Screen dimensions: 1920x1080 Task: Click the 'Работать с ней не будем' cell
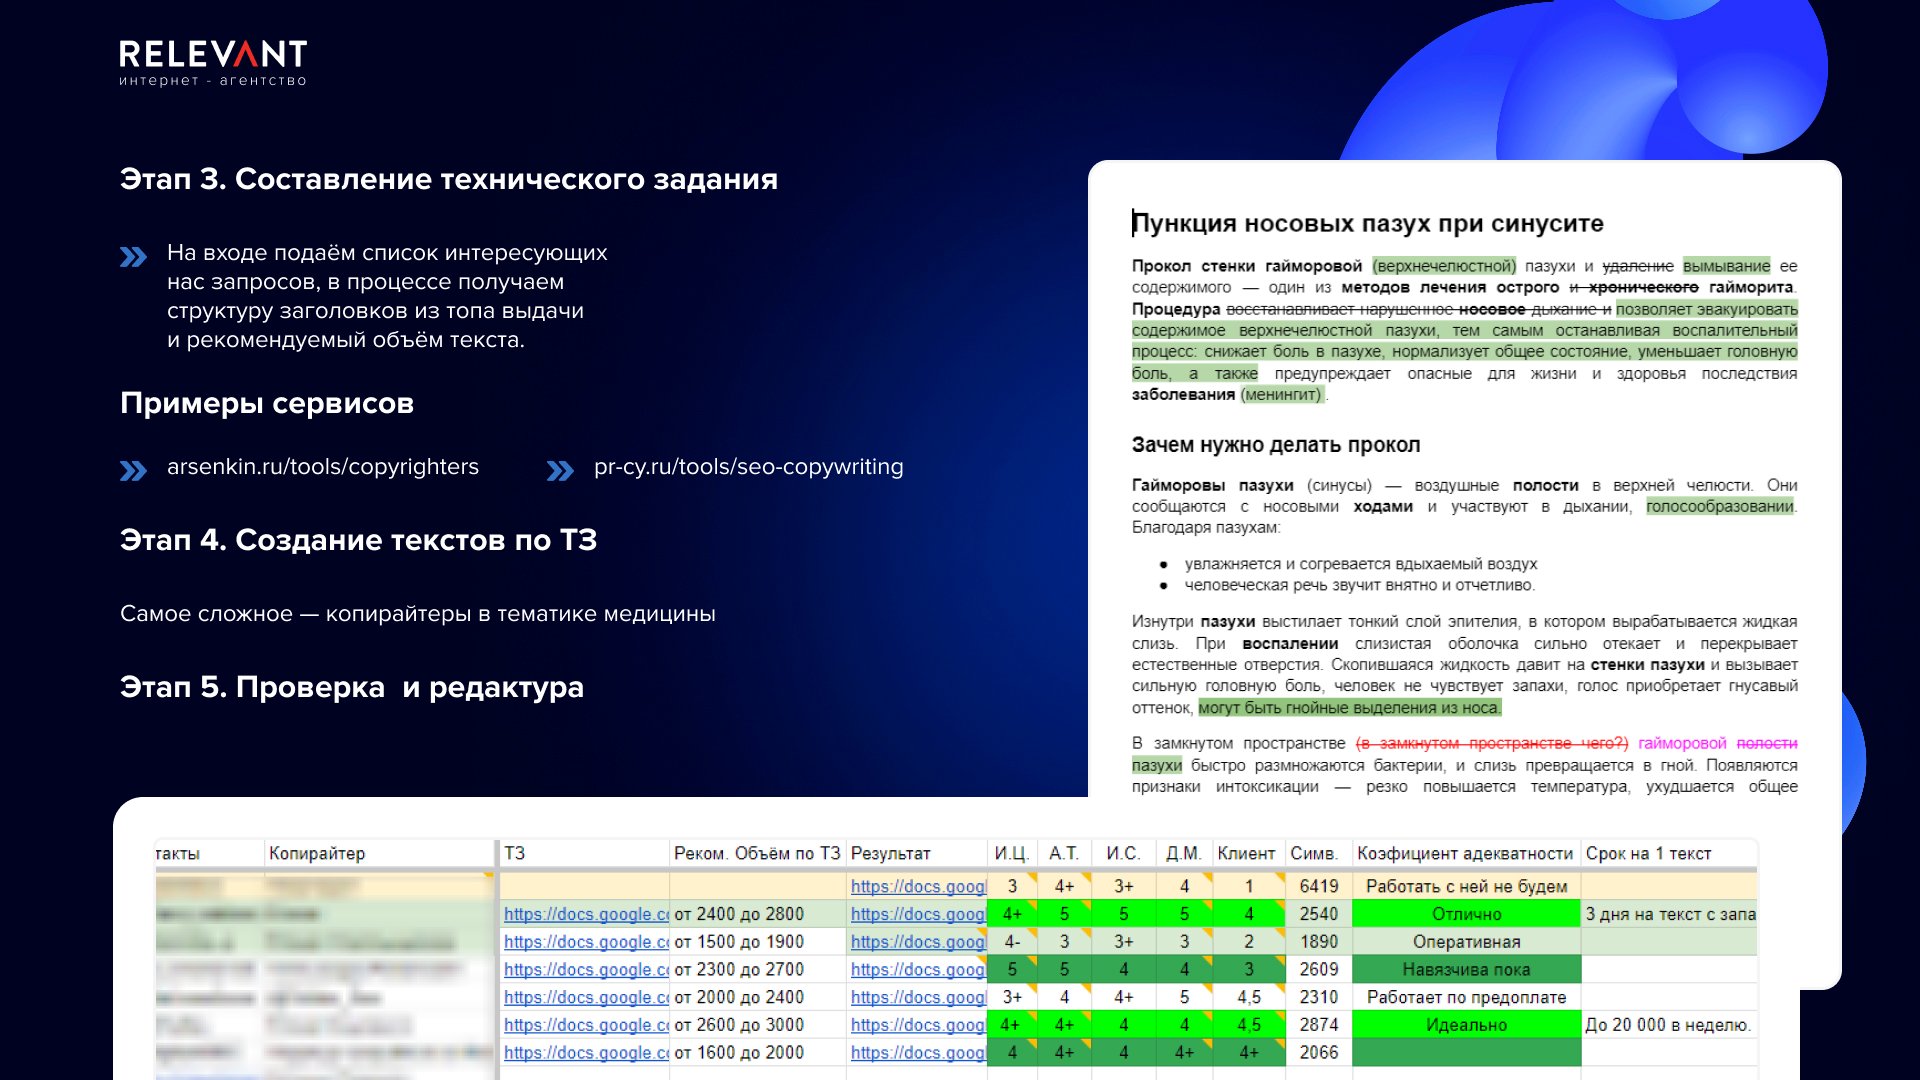click(1466, 886)
